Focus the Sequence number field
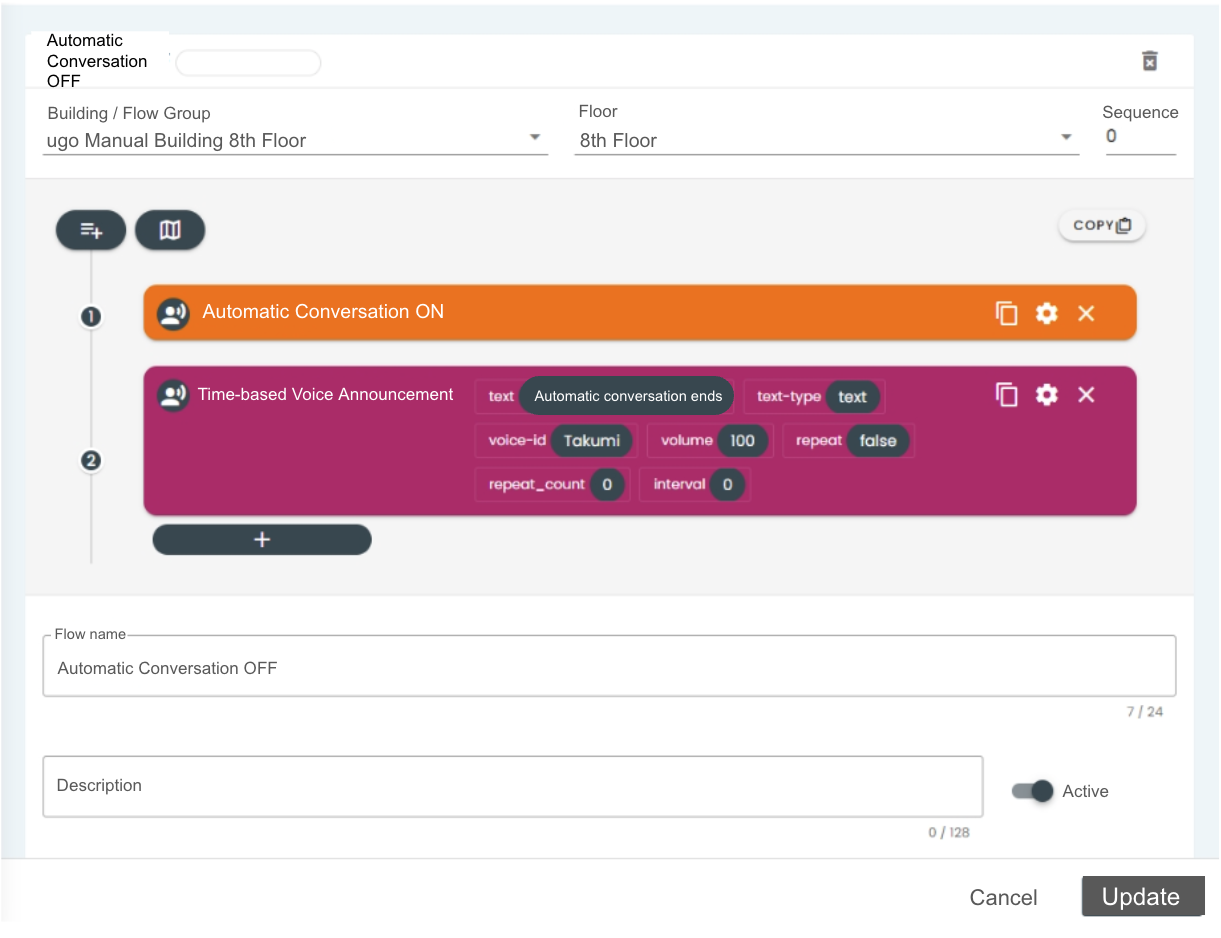The image size is (1221, 938). (x=1140, y=137)
